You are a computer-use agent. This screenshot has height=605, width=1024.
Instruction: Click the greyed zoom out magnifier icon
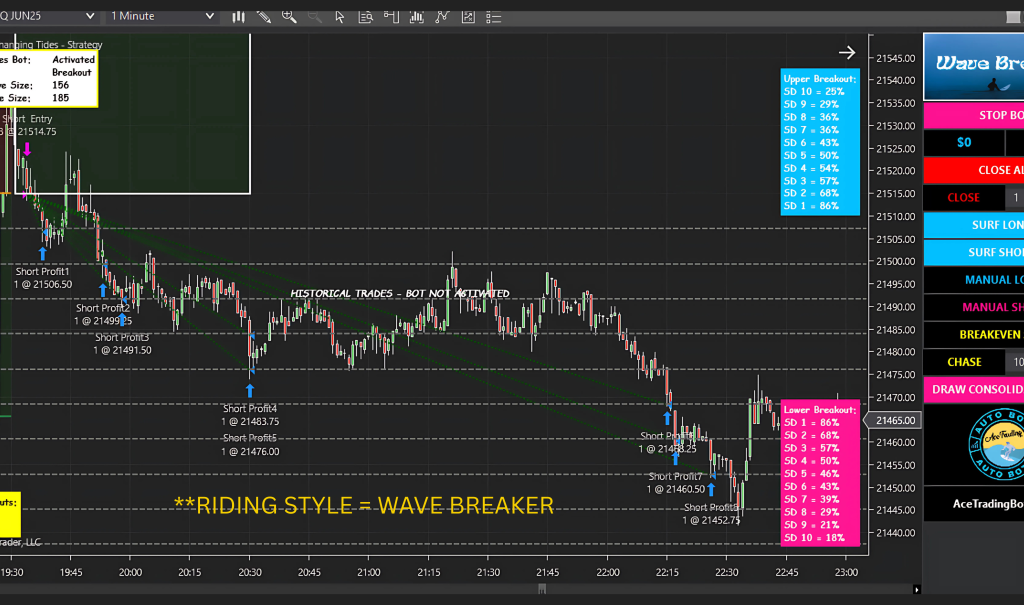tap(315, 17)
